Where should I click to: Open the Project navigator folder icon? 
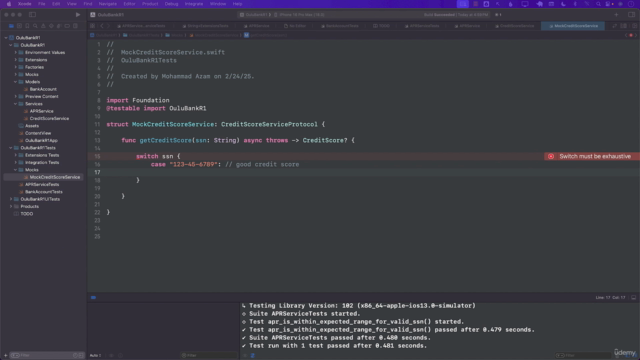(x=11, y=26)
